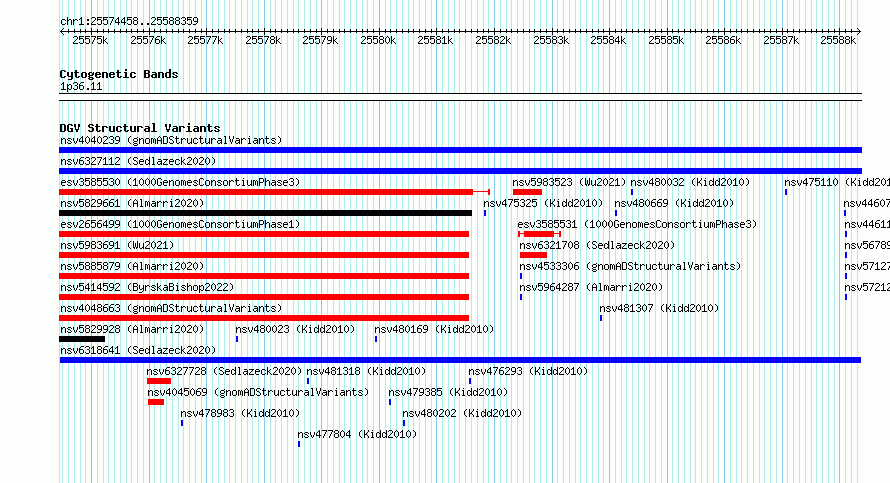Click the small red bar of nsv4045069
This screenshot has width=890, height=483.
click(156, 402)
